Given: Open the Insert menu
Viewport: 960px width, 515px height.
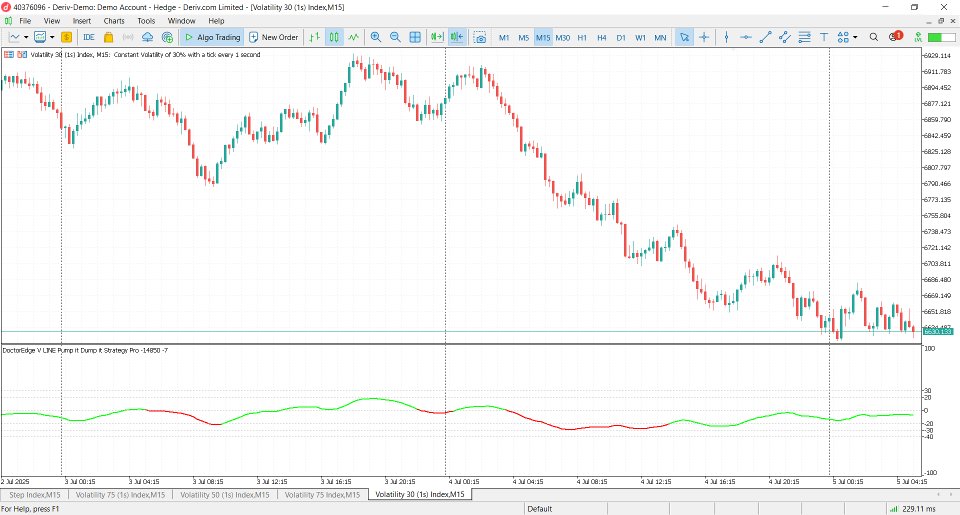Looking at the screenshot, I should point(81,21).
